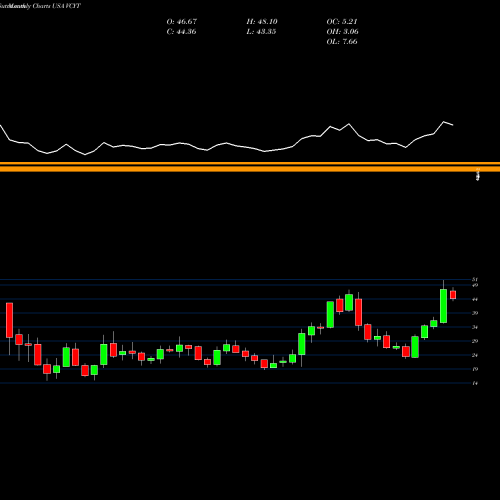
Task: Click the "O: 46.67" open price value
Action: [x=182, y=22]
